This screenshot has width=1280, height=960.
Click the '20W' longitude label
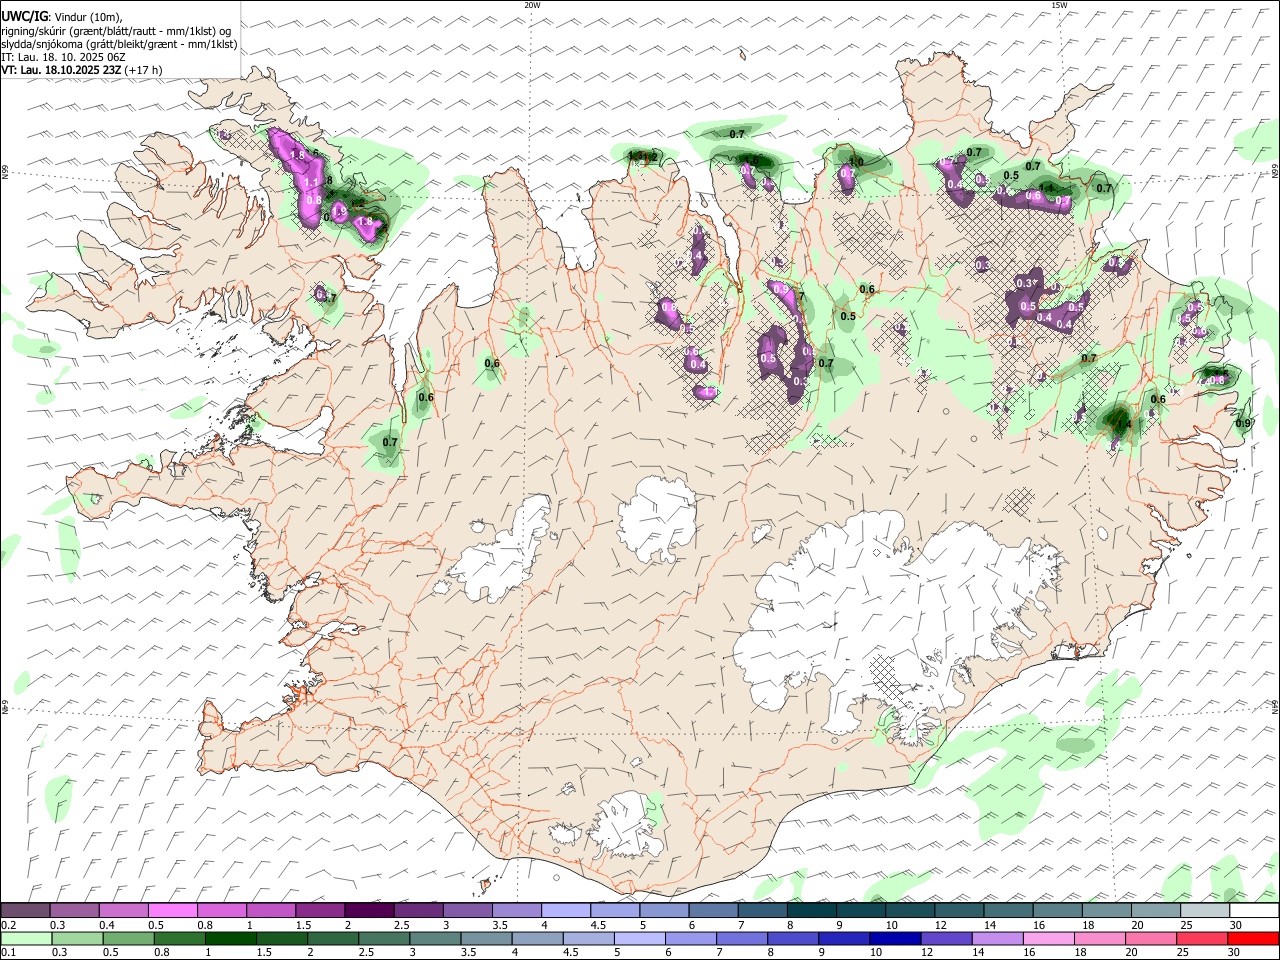532,5
